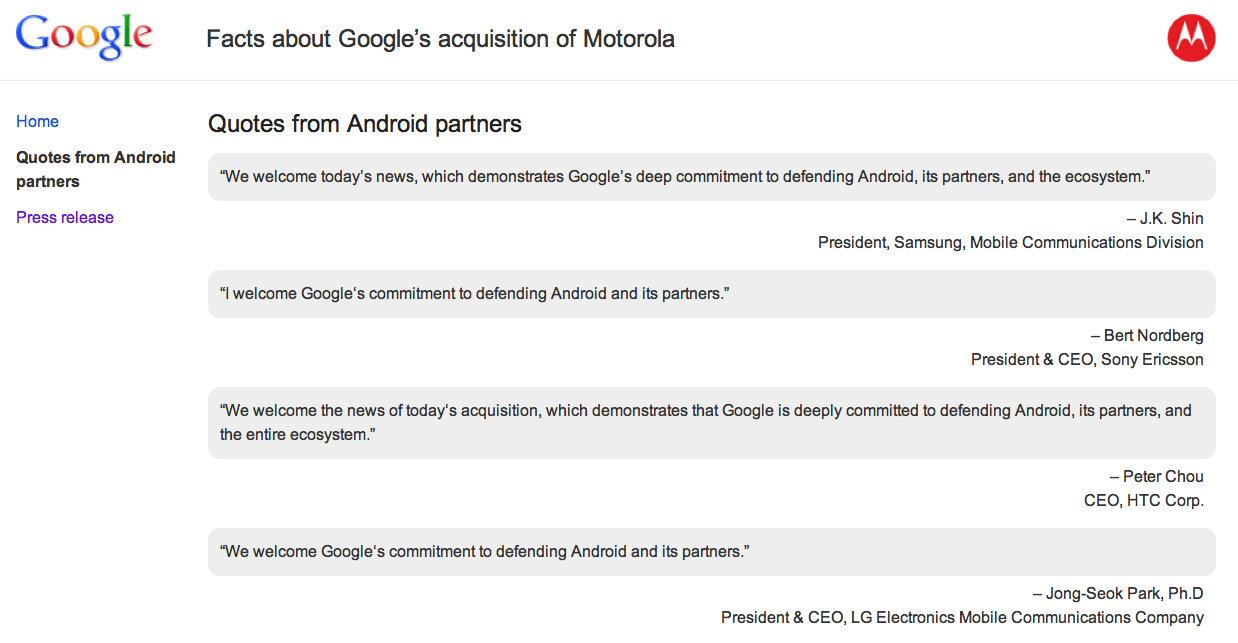Click the Jong-Seok Park, Ph.D name

point(1118,593)
